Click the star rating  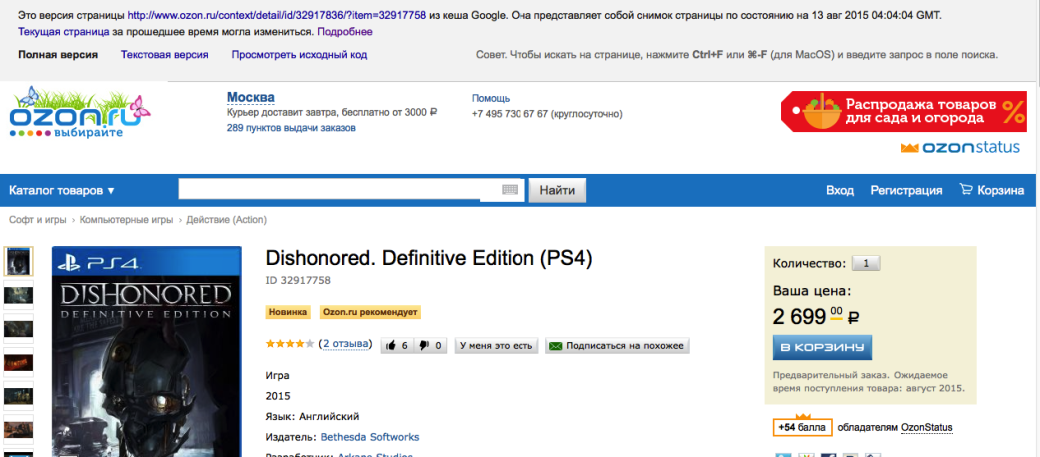290,344
